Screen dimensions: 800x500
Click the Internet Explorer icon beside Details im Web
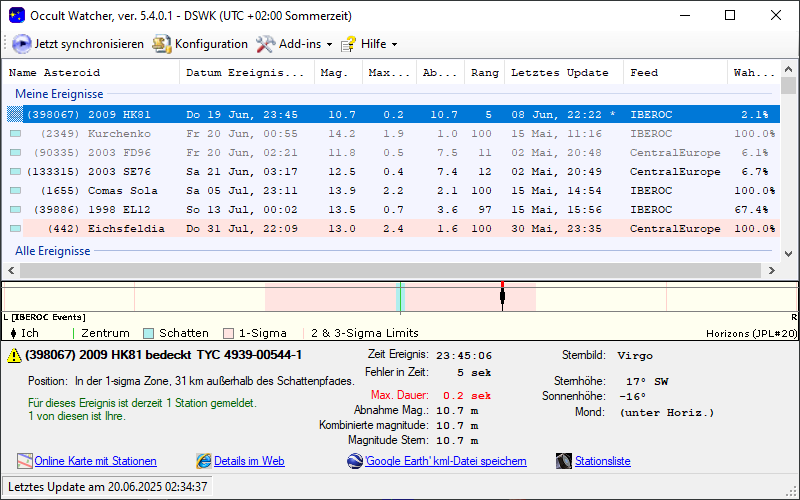[204, 461]
